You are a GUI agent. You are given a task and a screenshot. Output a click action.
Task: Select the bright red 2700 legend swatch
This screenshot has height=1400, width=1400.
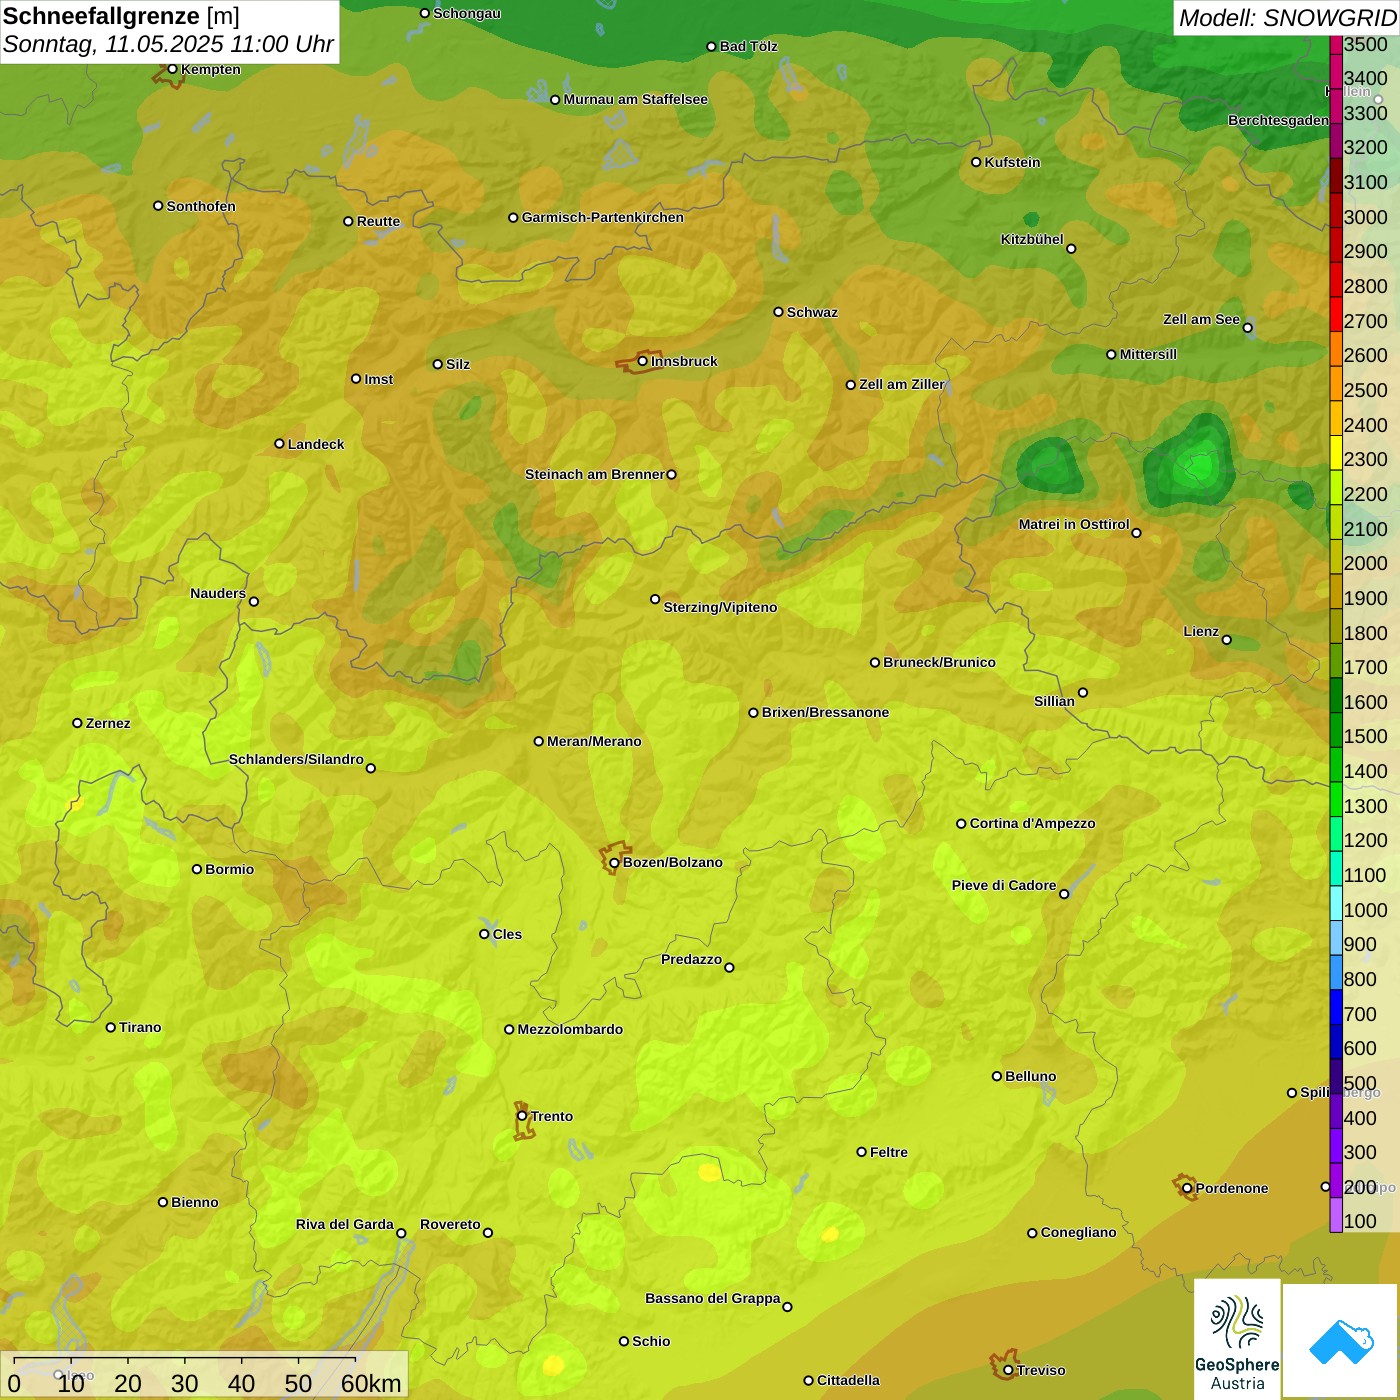[1336, 314]
